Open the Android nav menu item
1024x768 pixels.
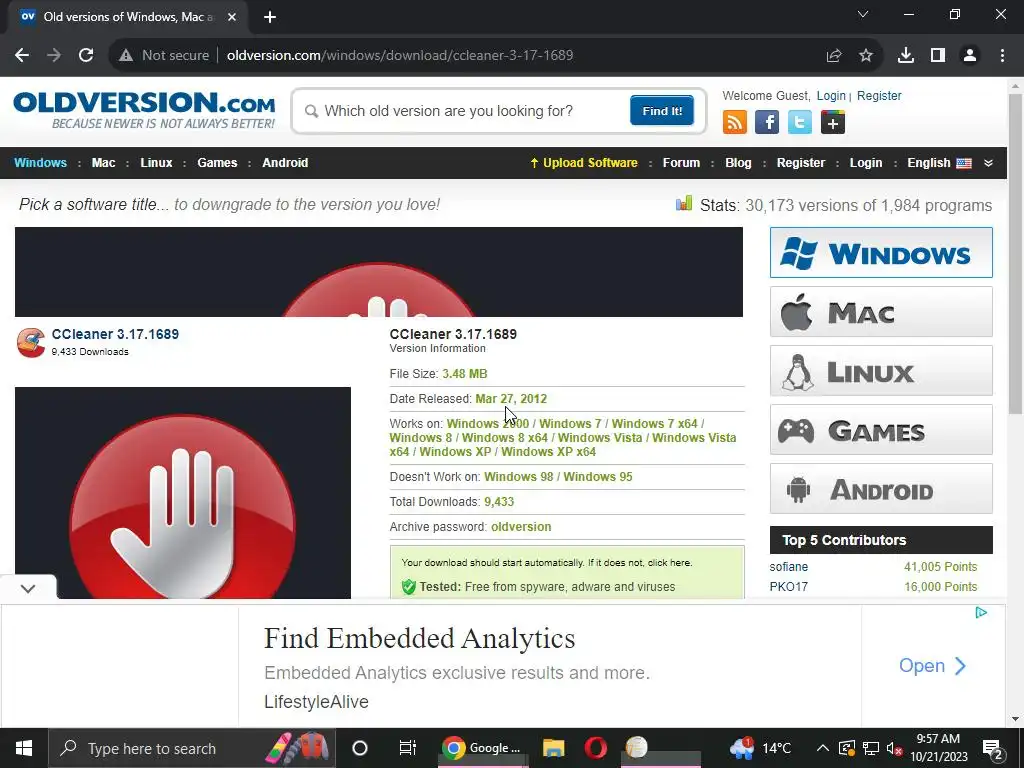coord(285,163)
